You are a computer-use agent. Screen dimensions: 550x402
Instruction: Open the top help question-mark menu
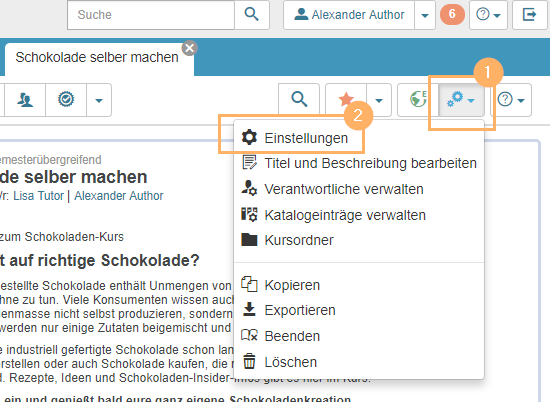click(488, 15)
